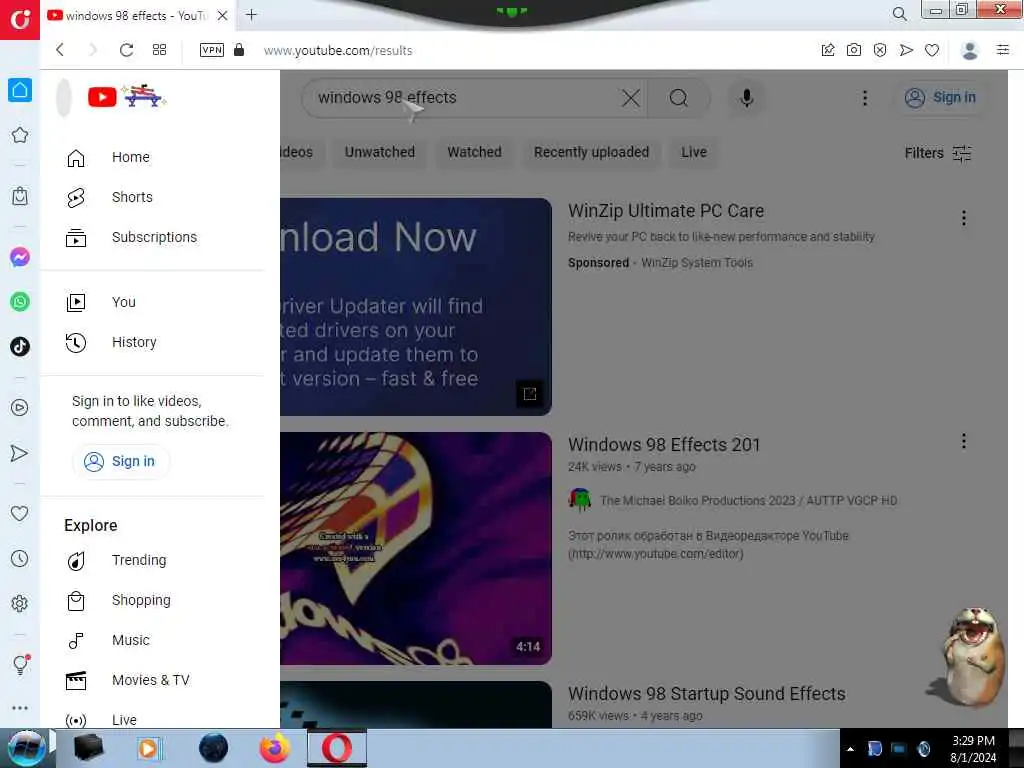Screen dimensions: 1024x768
Task: Click Sign in button in sidebar
Action: coord(121,461)
